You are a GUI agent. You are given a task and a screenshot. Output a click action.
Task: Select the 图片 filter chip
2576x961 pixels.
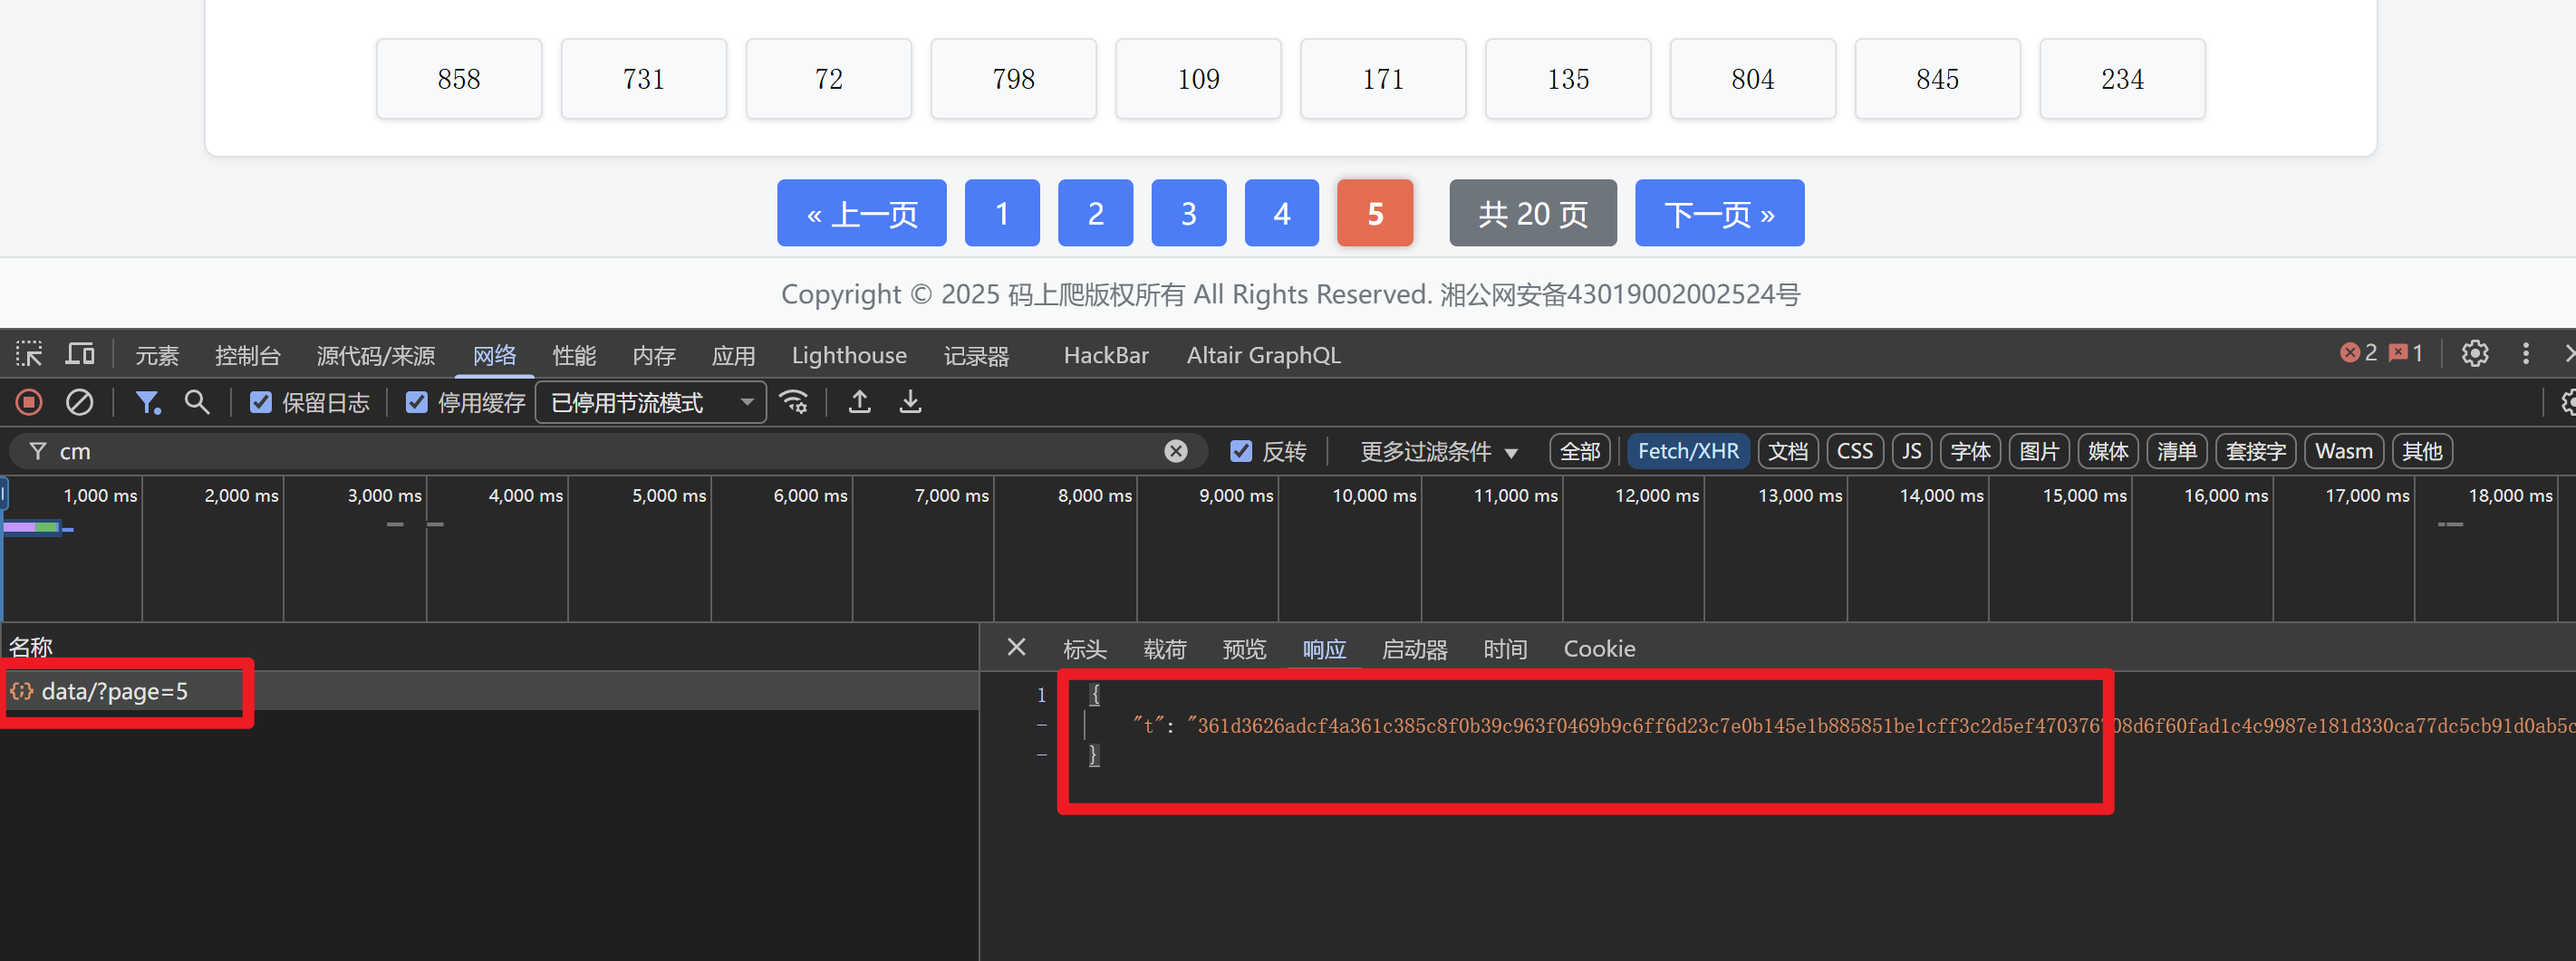click(x=2039, y=451)
